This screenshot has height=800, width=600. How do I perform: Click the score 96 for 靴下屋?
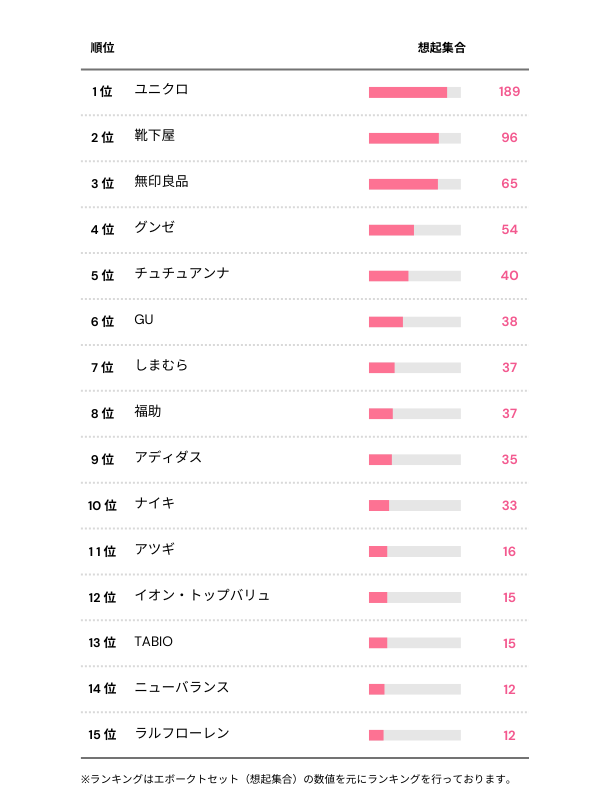pos(509,138)
